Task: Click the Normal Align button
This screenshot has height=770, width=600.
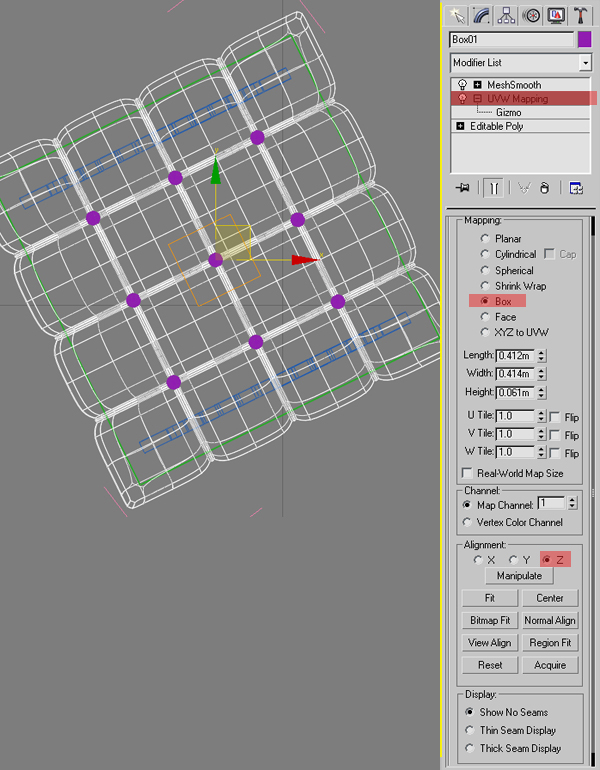Action: tap(550, 620)
